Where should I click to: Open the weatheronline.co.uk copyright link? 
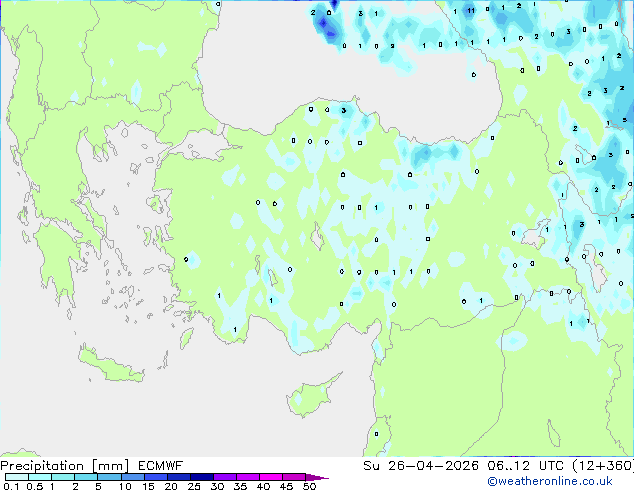pos(549,482)
